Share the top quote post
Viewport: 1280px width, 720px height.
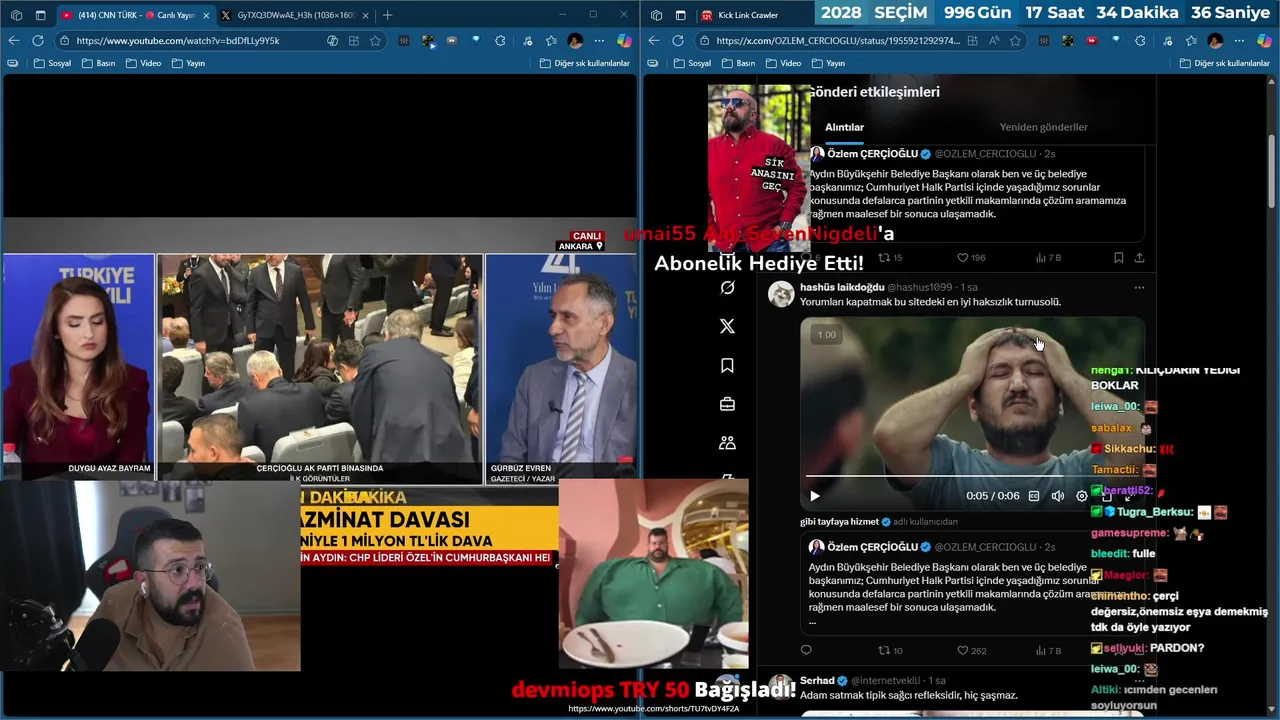tap(1139, 258)
